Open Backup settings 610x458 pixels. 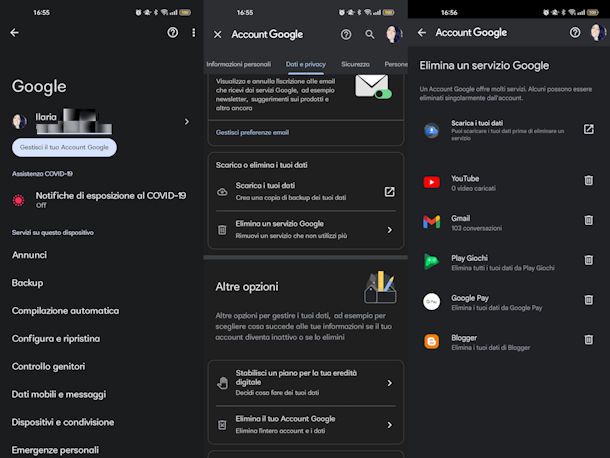click(27, 283)
